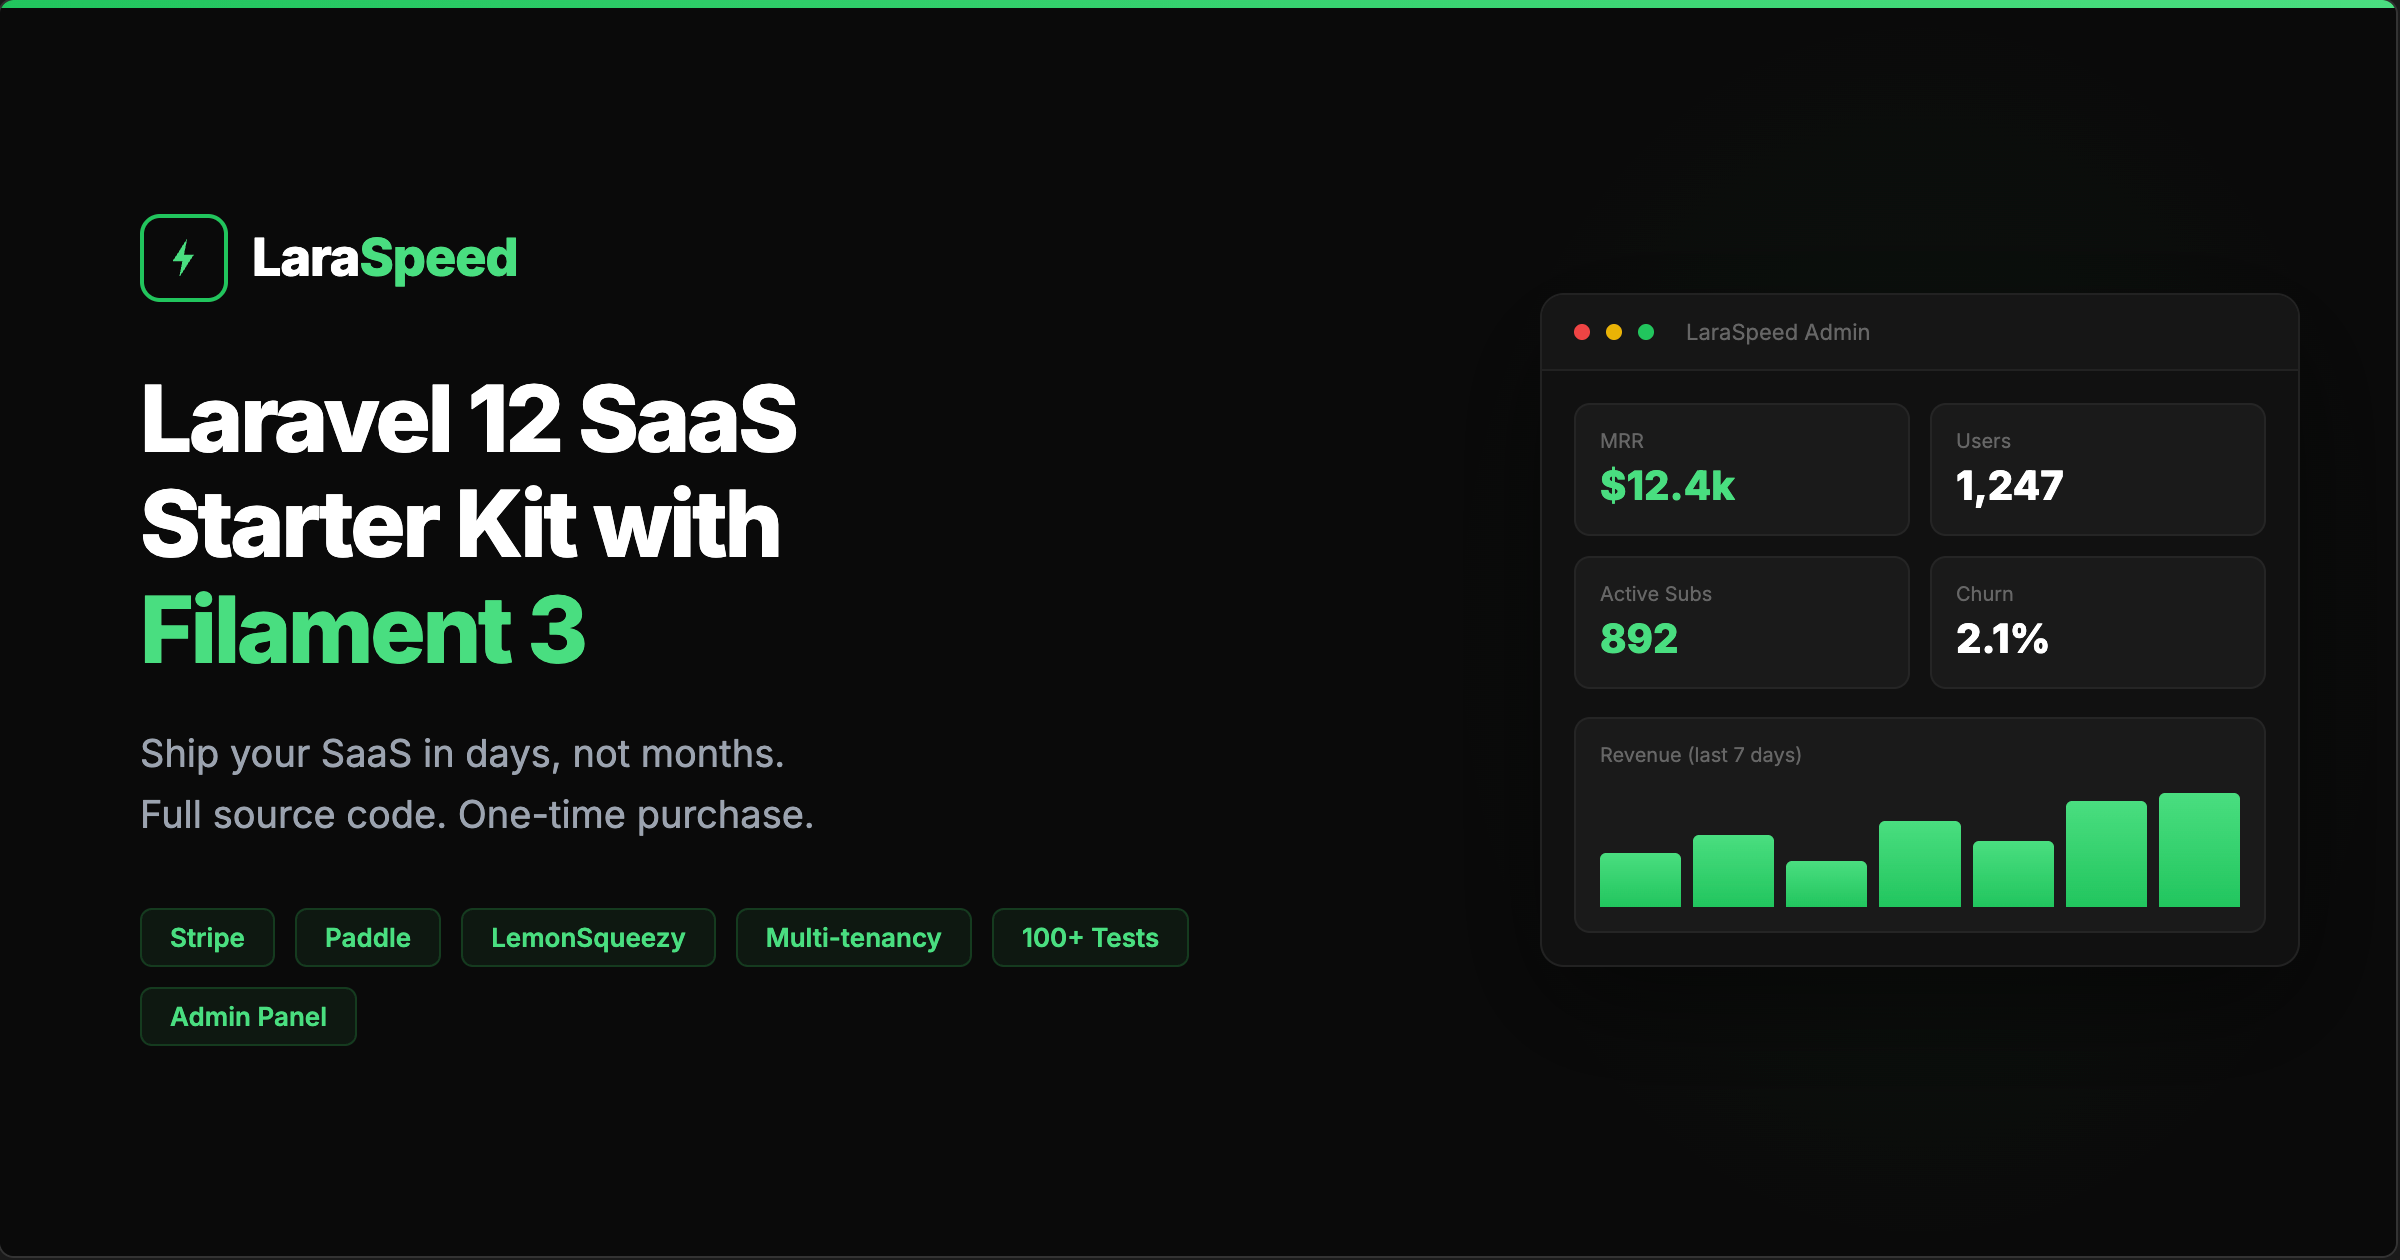Click the 100+ Tests tag

coord(1090,937)
